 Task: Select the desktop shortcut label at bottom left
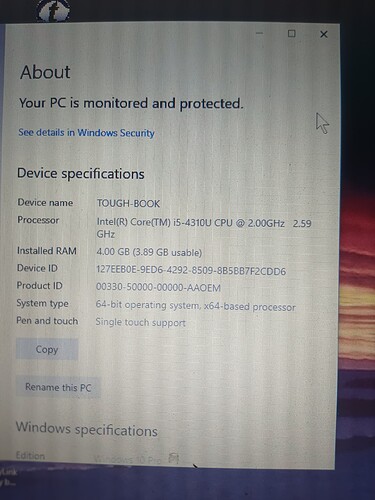click(9, 477)
